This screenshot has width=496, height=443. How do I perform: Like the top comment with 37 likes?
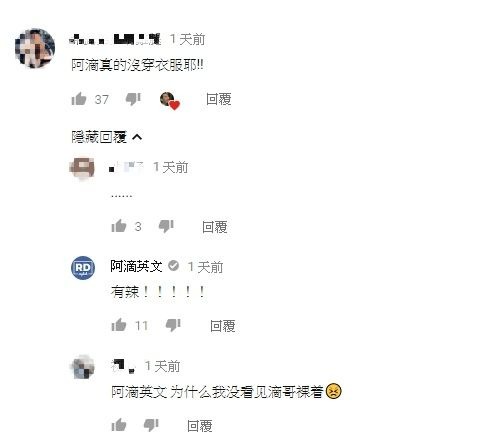click(79, 99)
